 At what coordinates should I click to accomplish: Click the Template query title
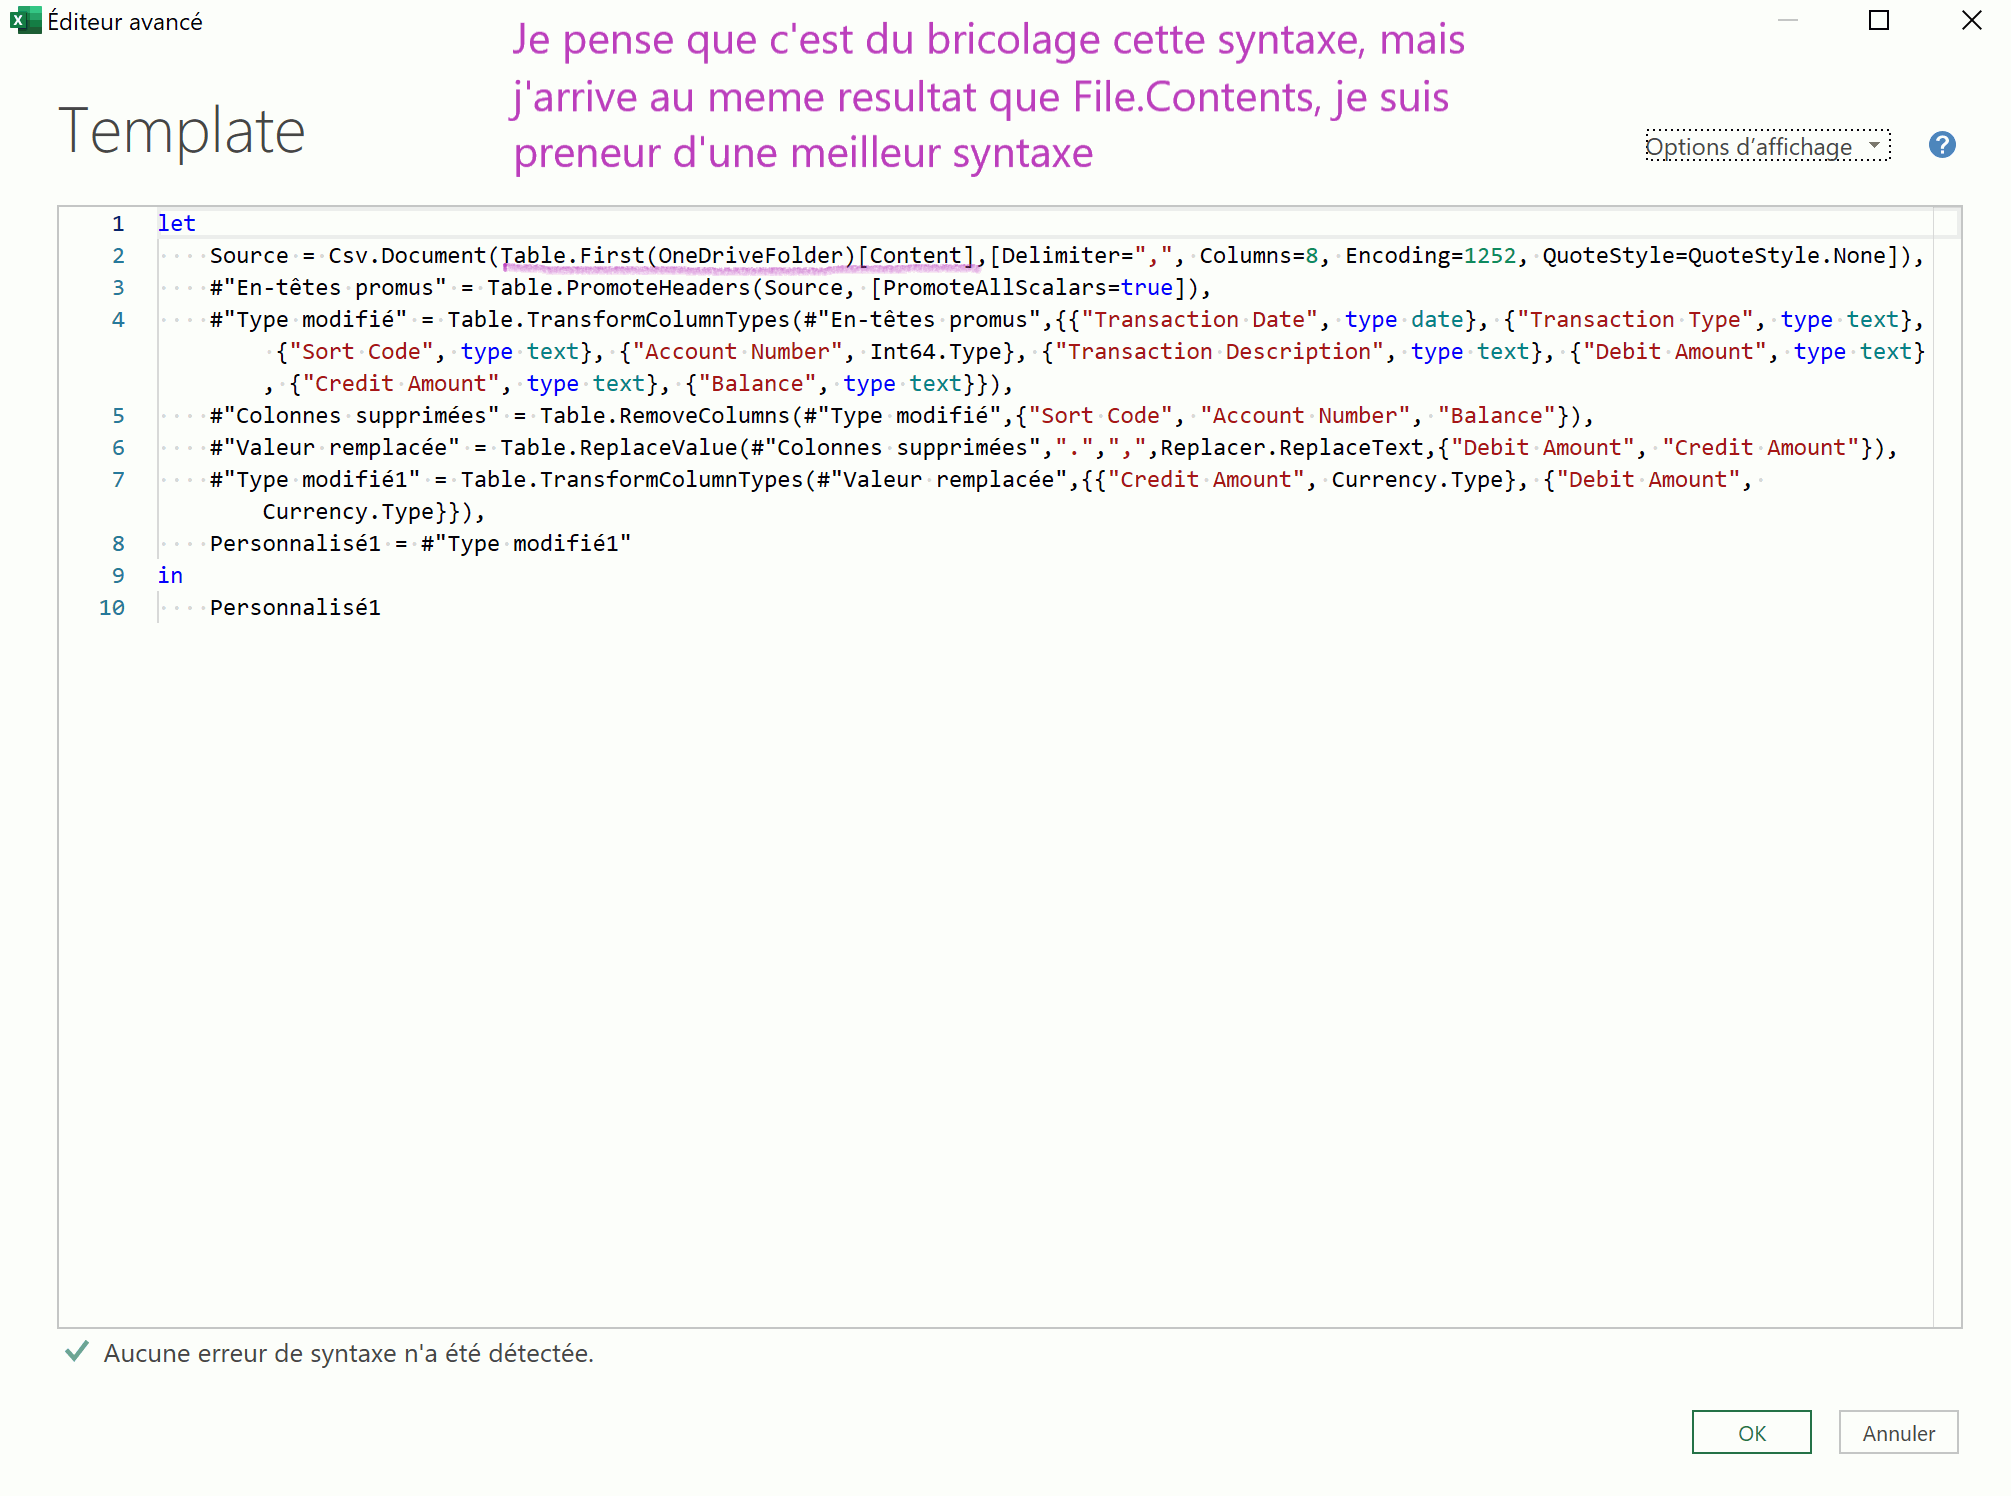181,131
